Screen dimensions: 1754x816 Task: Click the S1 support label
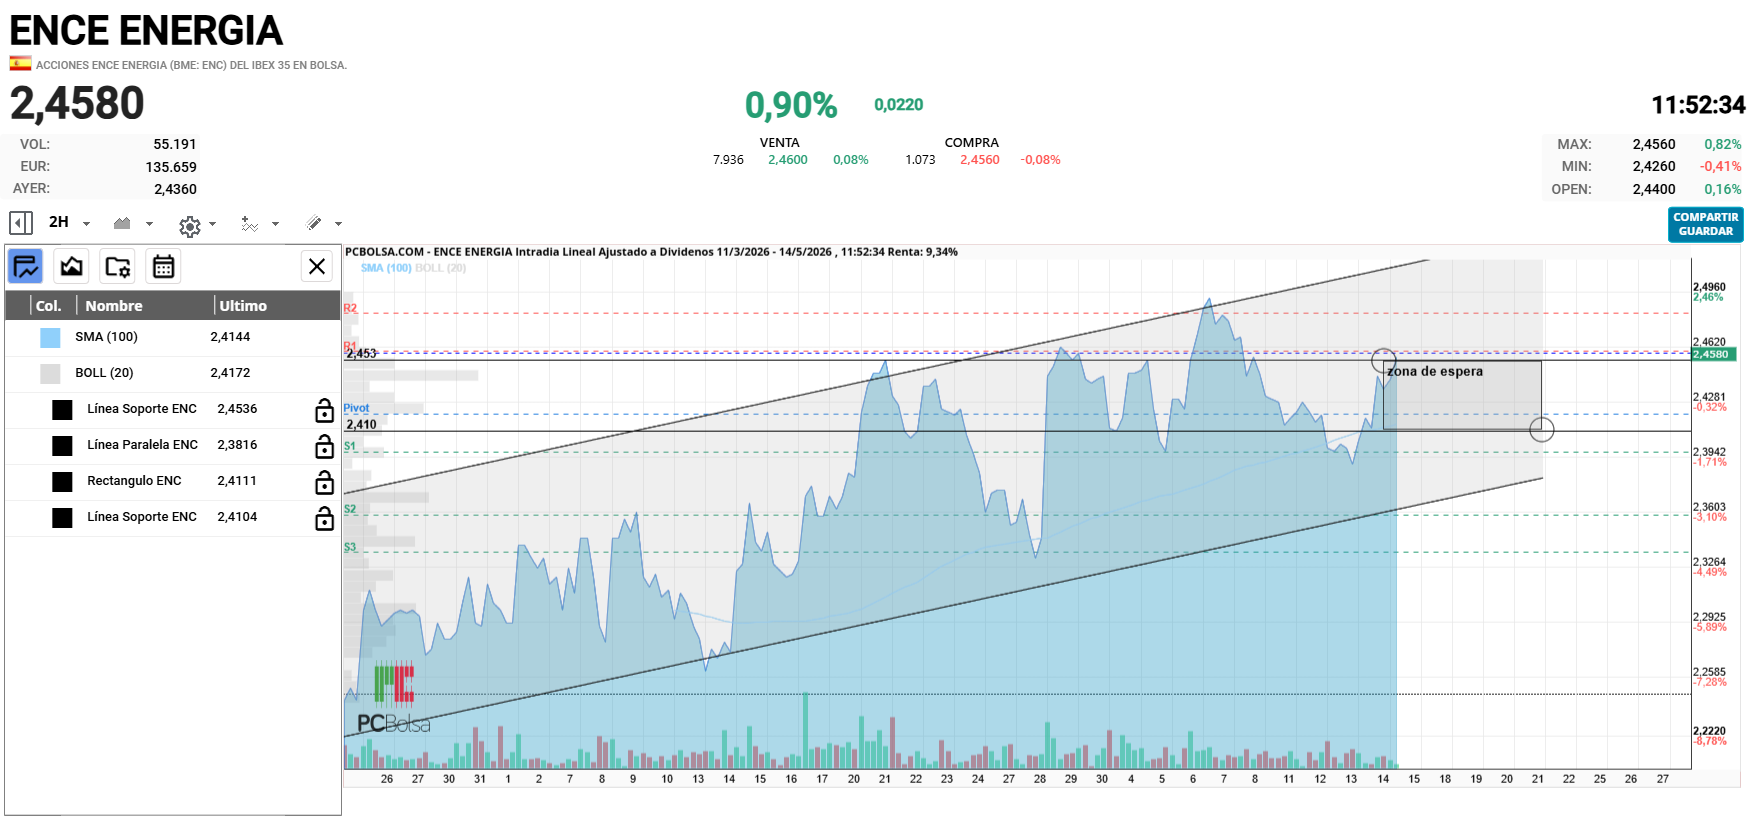coord(350,446)
